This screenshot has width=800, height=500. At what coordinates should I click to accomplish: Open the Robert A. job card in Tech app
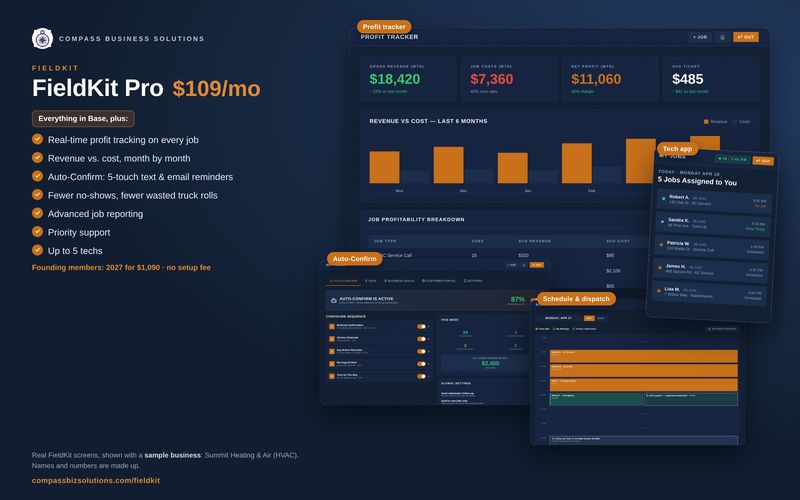click(713, 201)
